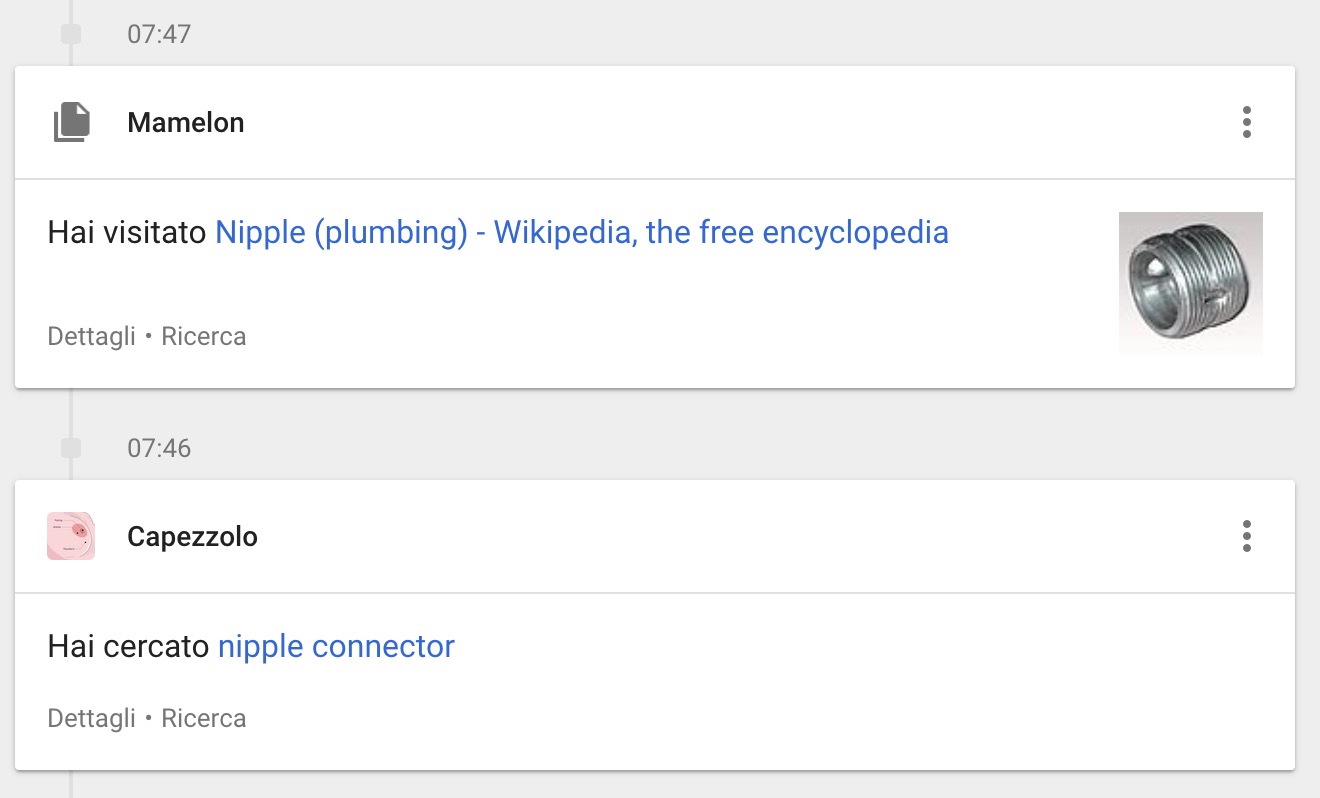Open the three-dot menu on Mamelon card
The height and width of the screenshot is (798, 1320).
(1246, 122)
